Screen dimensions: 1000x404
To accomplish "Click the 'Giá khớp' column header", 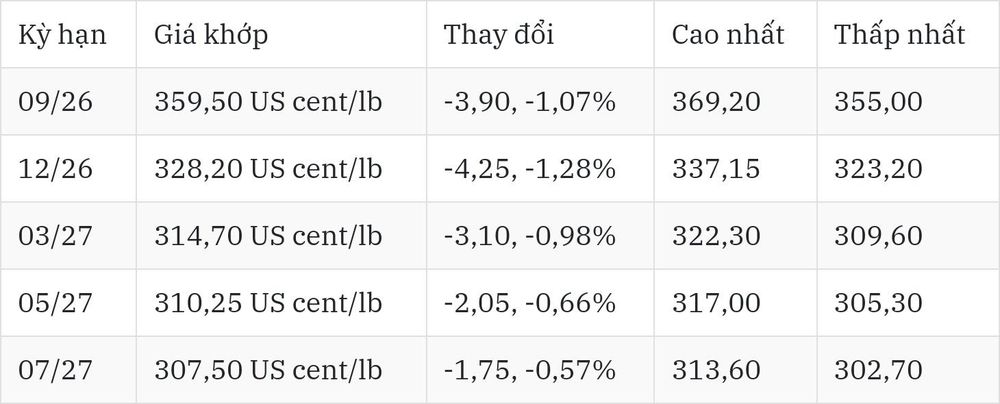I will pos(210,34).
